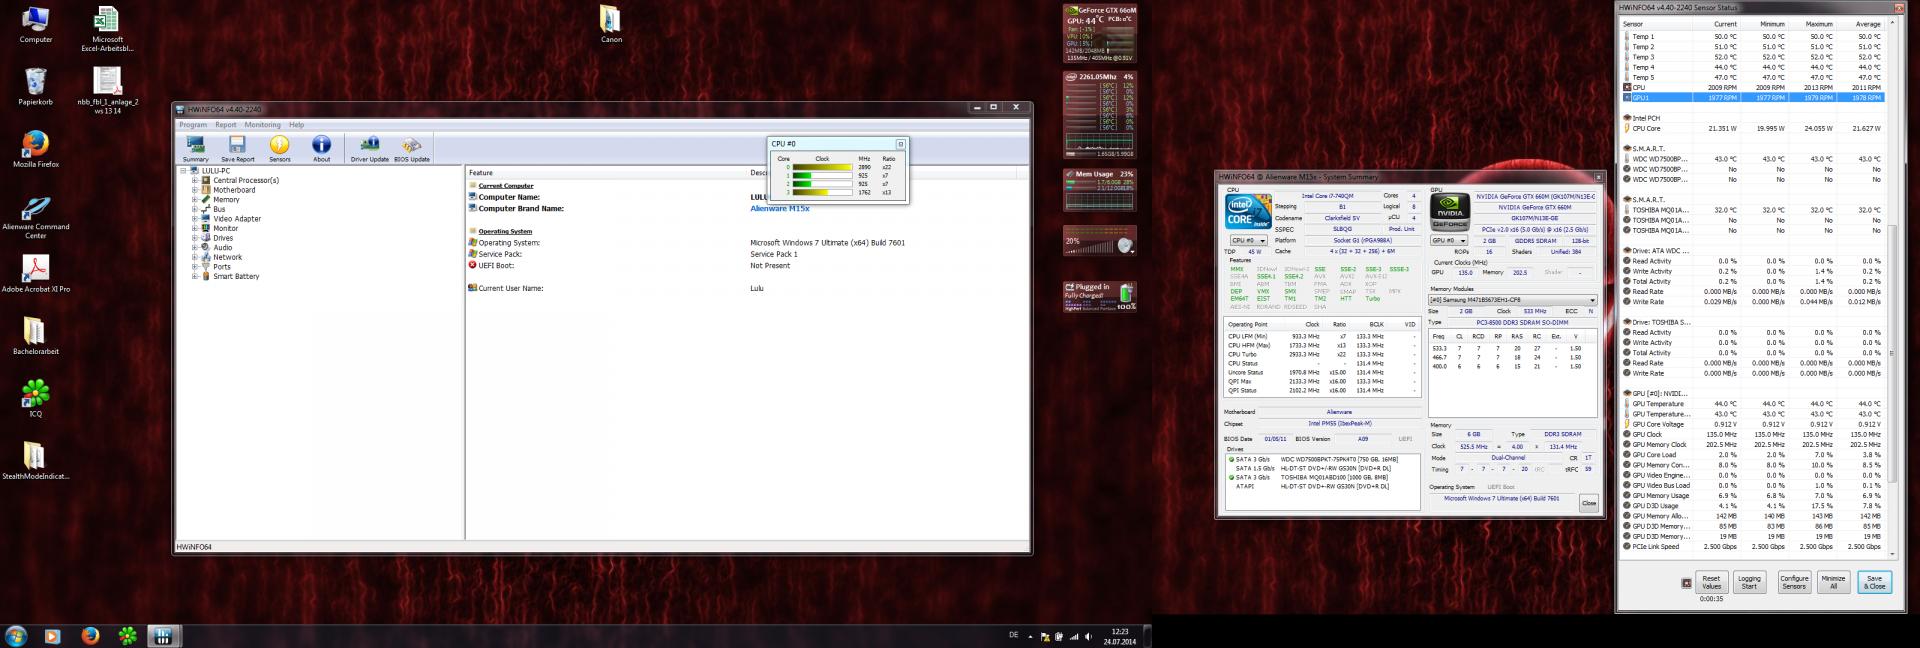The image size is (1920, 648).
Task: Launch ICQ from the desktop icon
Action: (36, 399)
